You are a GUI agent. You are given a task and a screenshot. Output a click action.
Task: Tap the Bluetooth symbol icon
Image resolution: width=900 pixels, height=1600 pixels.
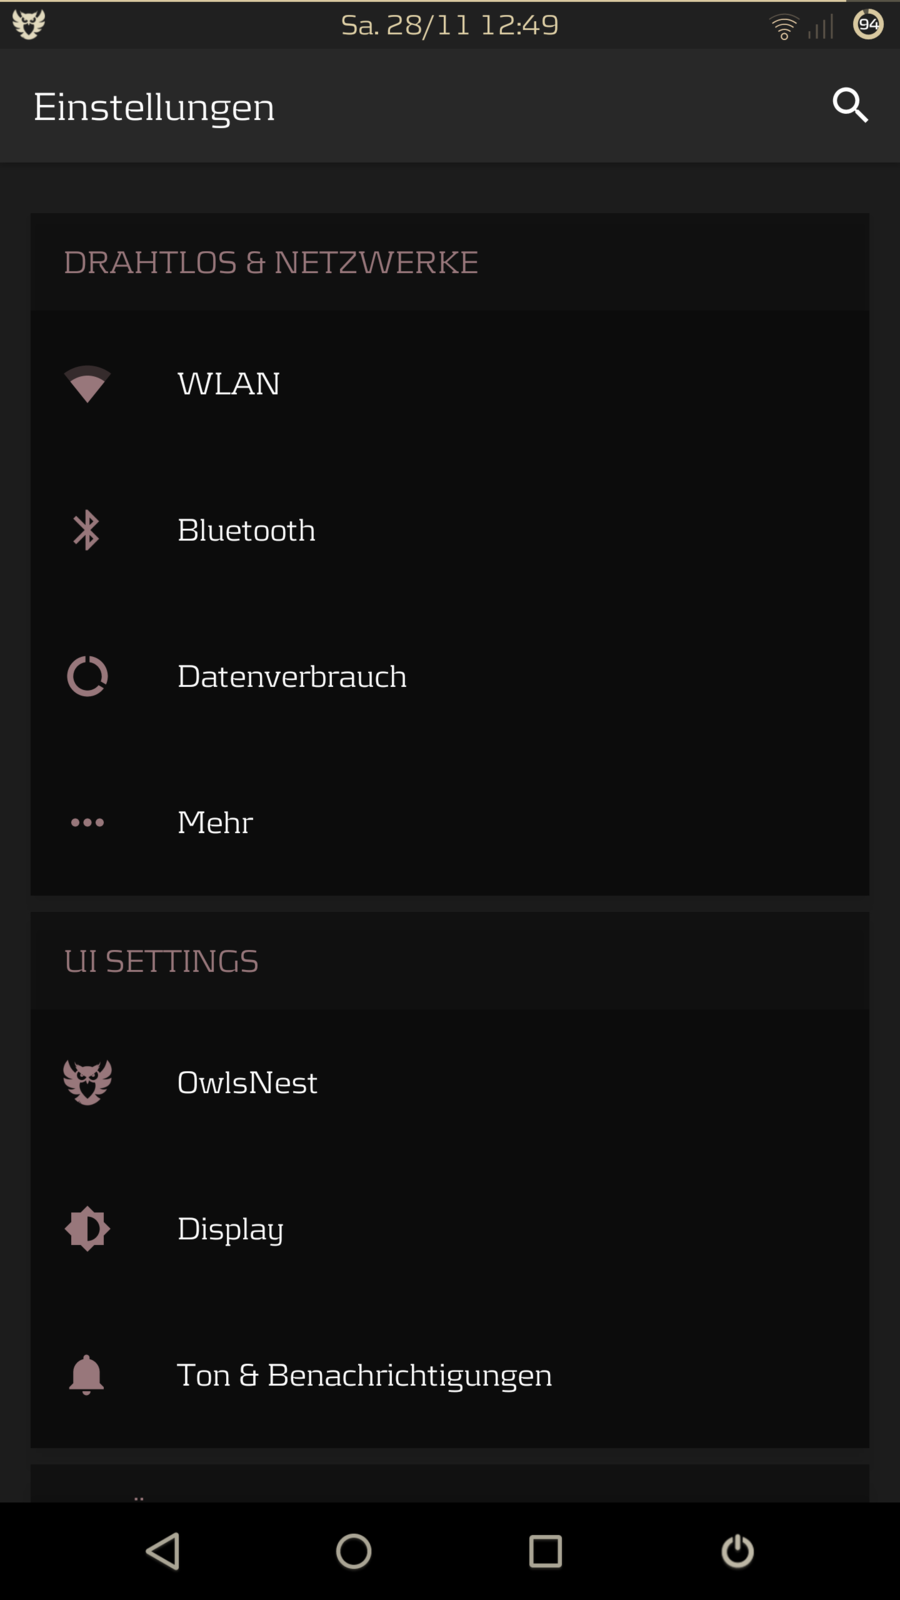pos(87,530)
